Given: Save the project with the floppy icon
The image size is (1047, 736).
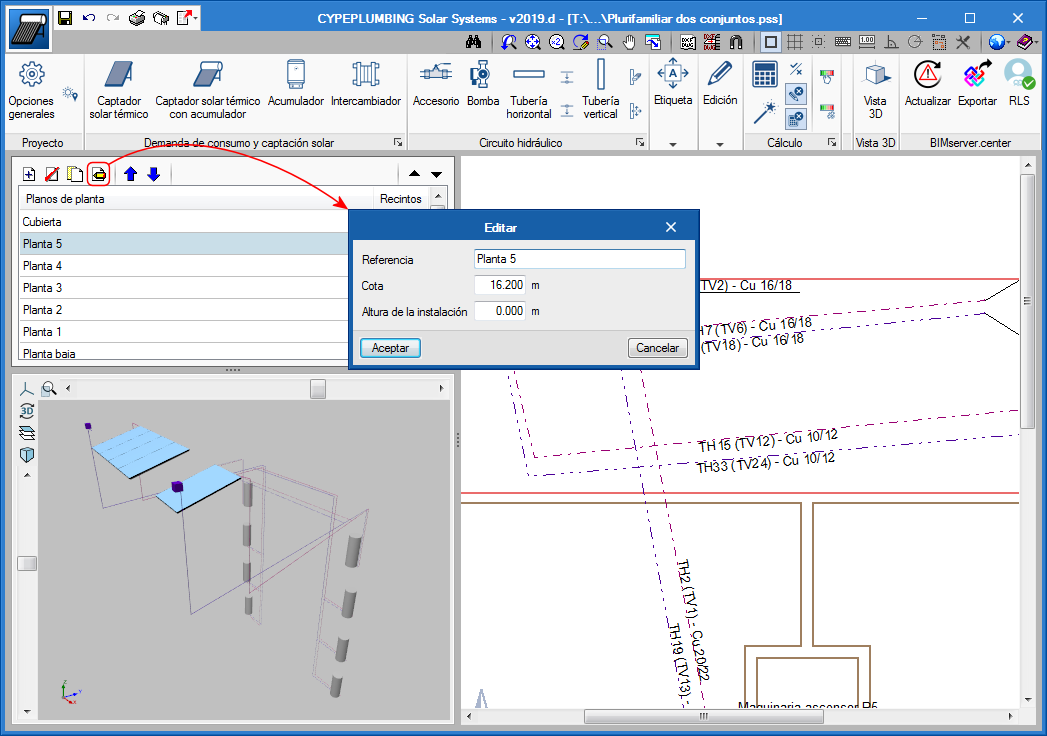Looking at the screenshot, I should (65, 18).
